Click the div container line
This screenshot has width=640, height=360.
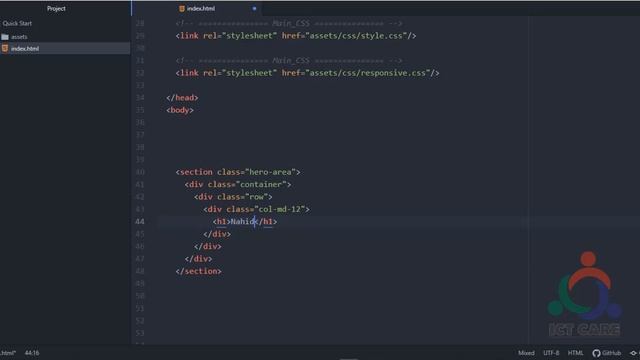tap(238, 184)
